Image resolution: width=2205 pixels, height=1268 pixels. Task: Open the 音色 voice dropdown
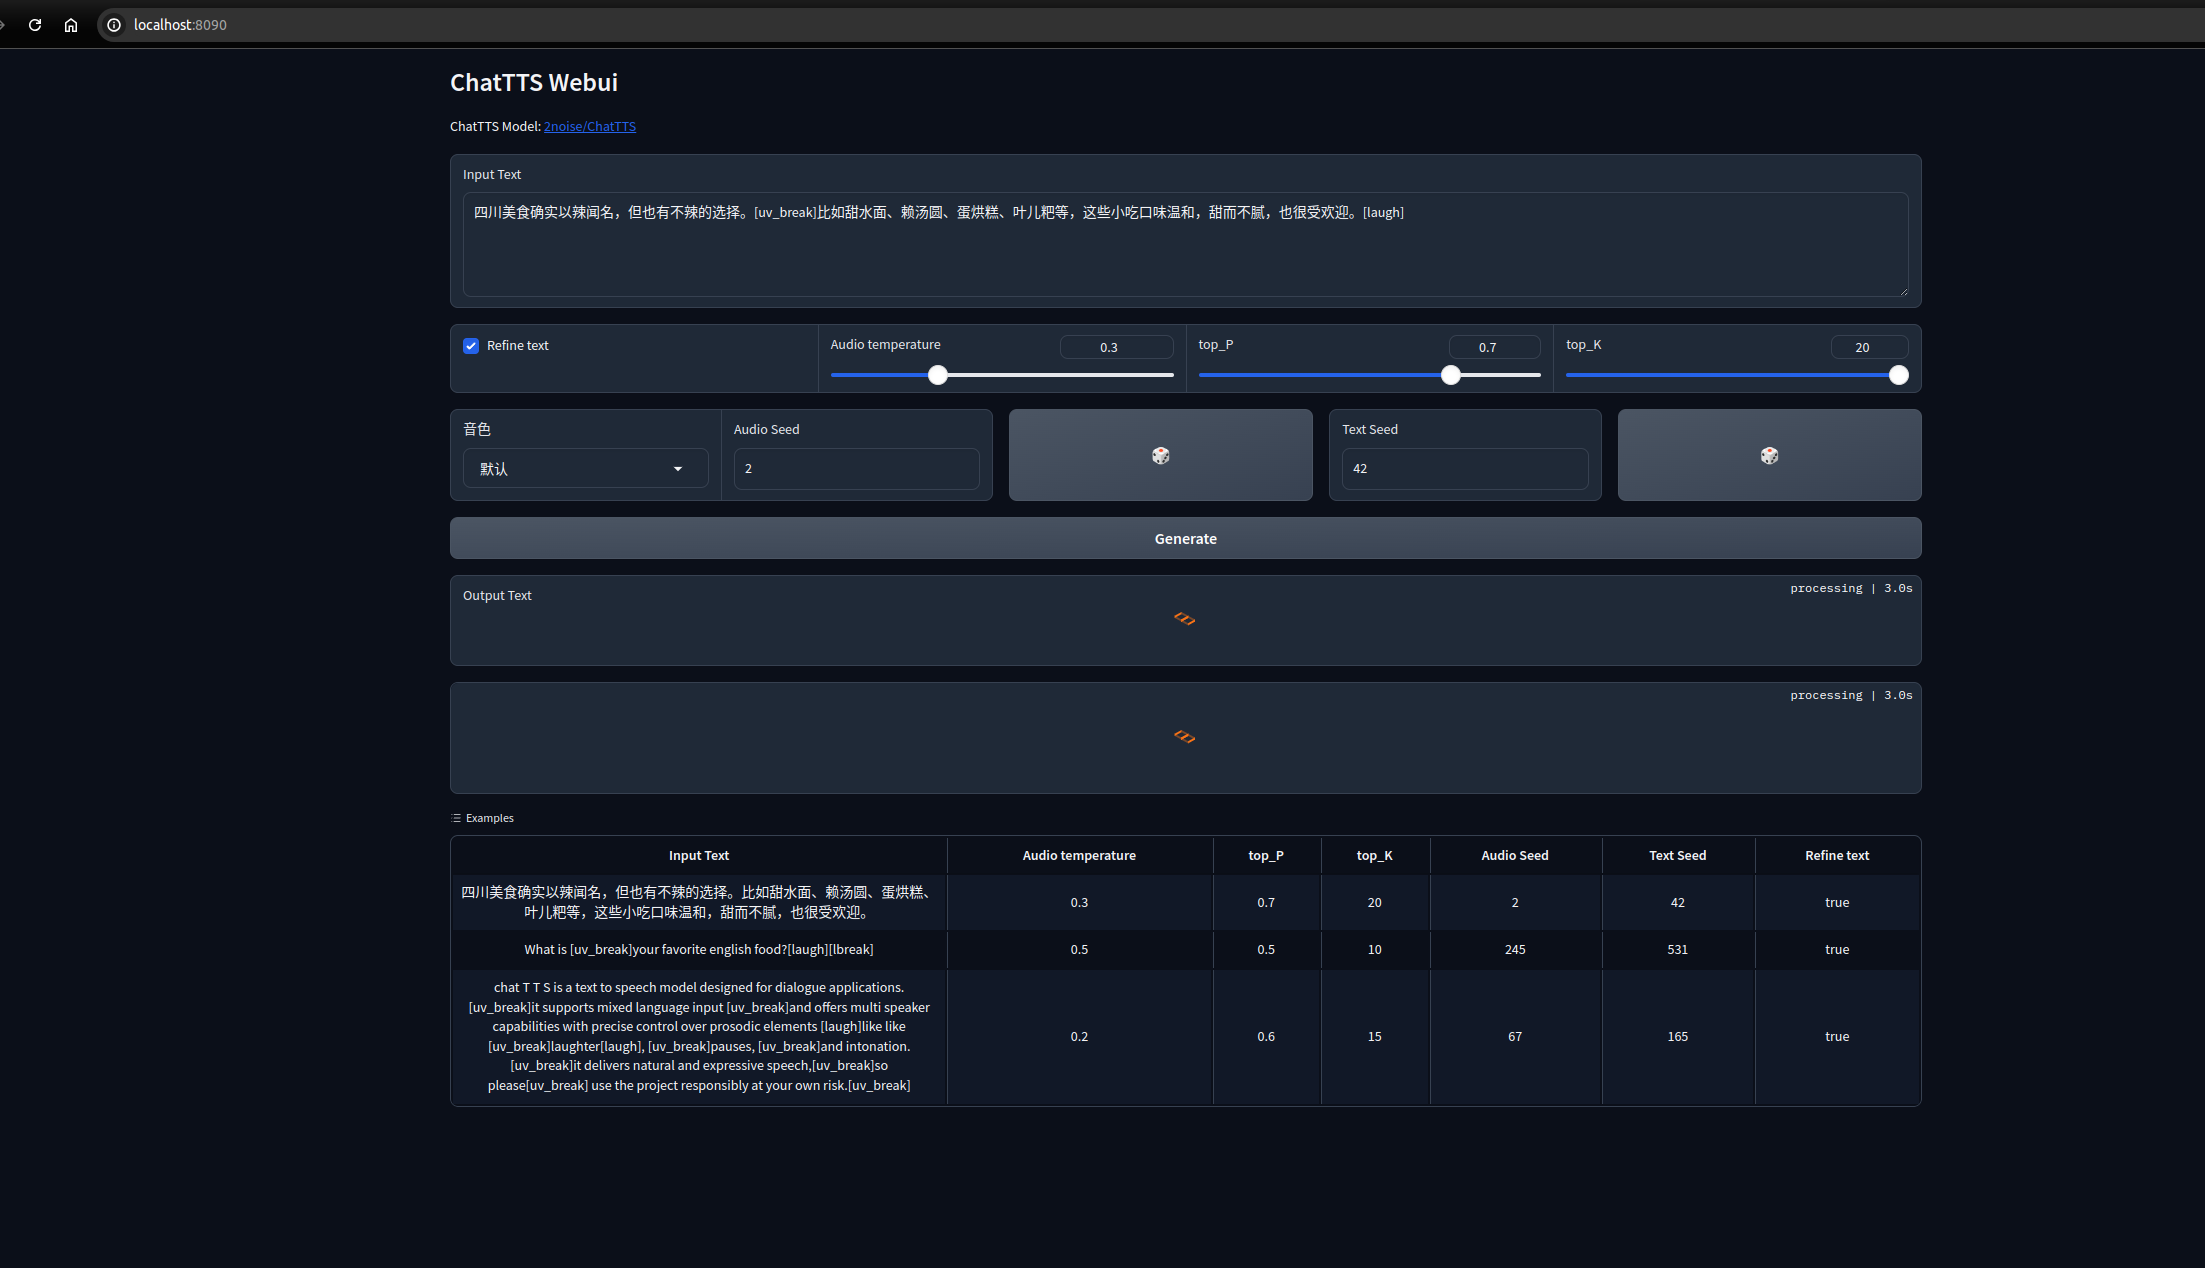(585, 469)
